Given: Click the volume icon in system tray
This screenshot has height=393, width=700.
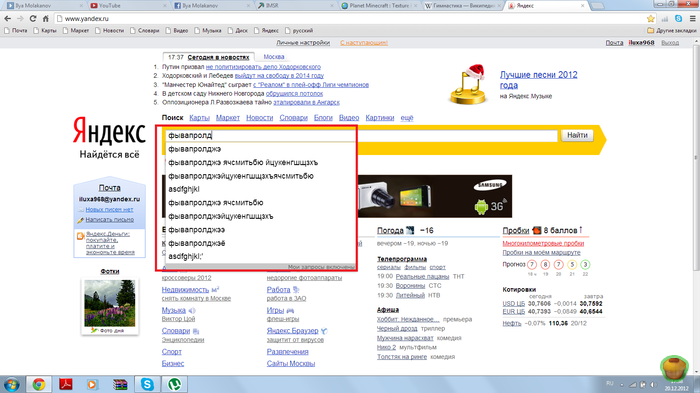Looking at the screenshot, I should click(653, 384).
